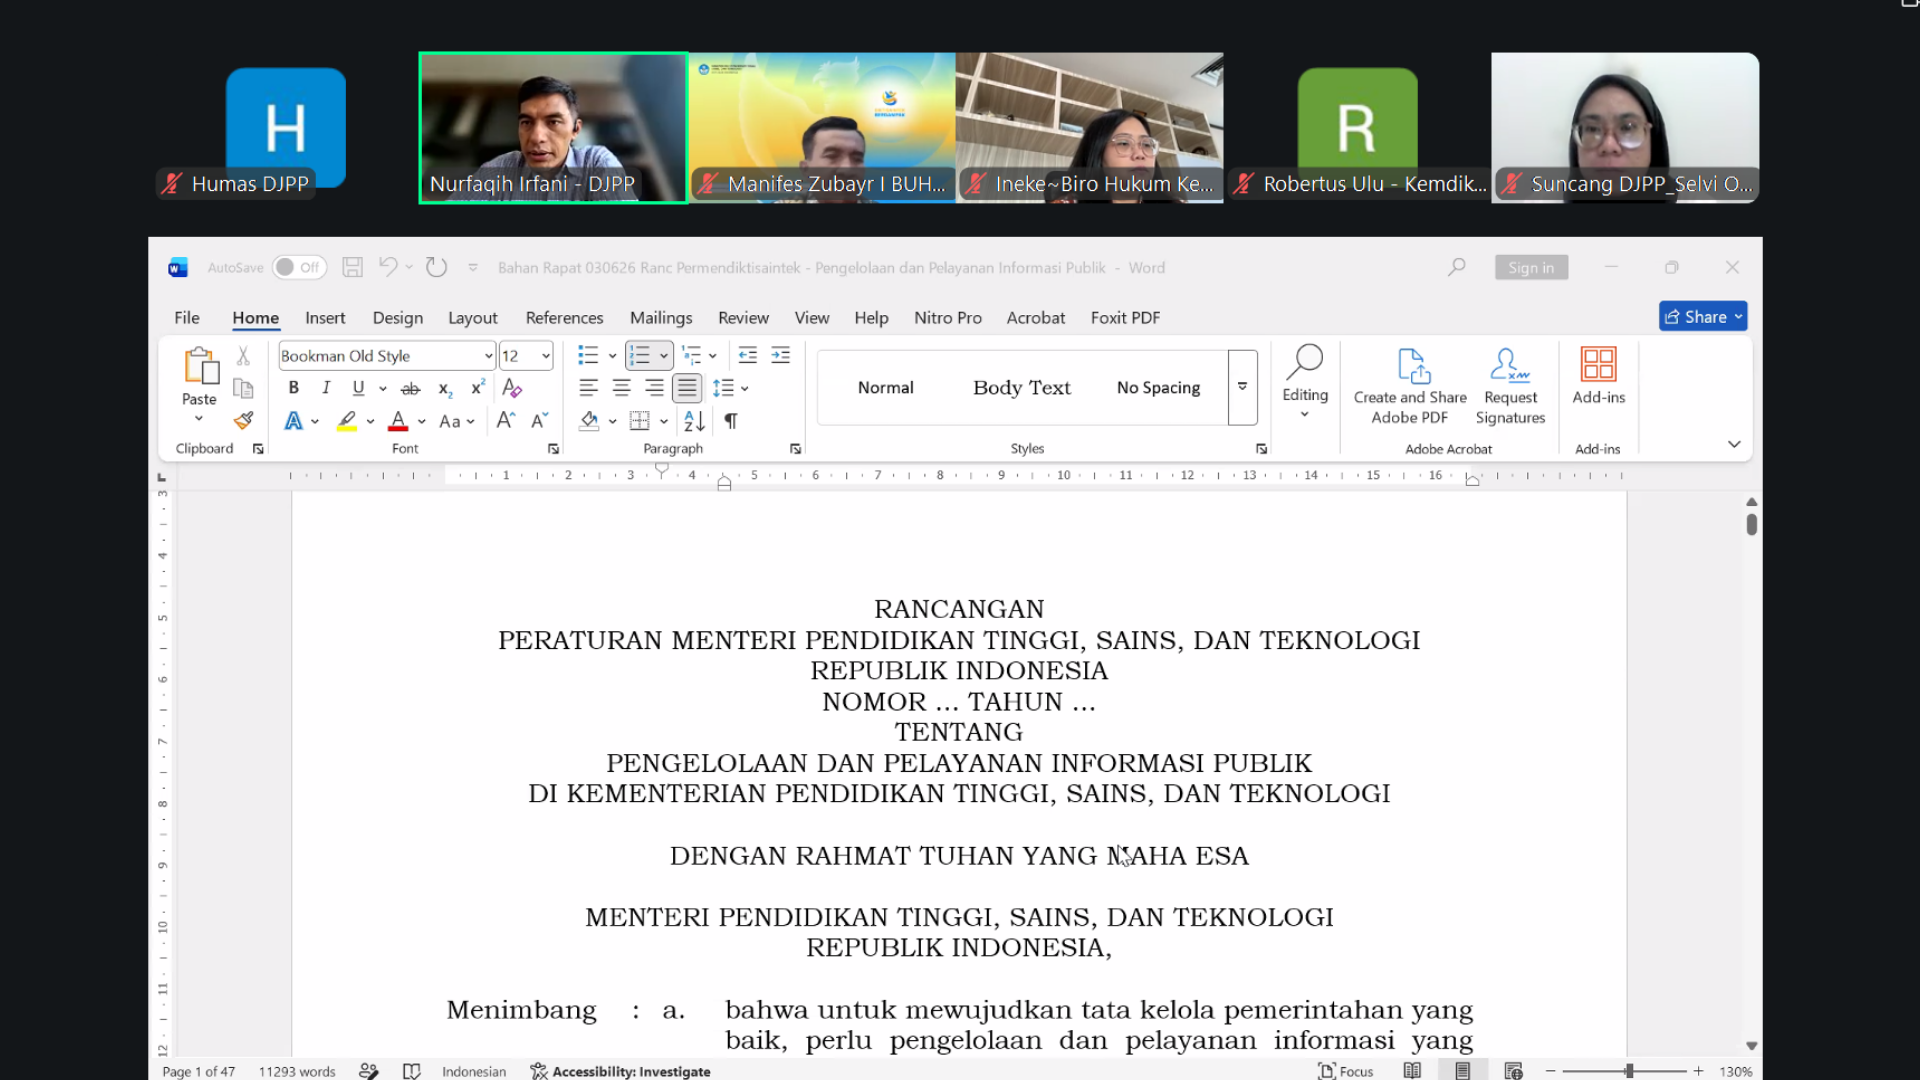Expand the Paste options arrow
Screen dimensions: 1920x1080
pyautogui.click(x=199, y=419)
